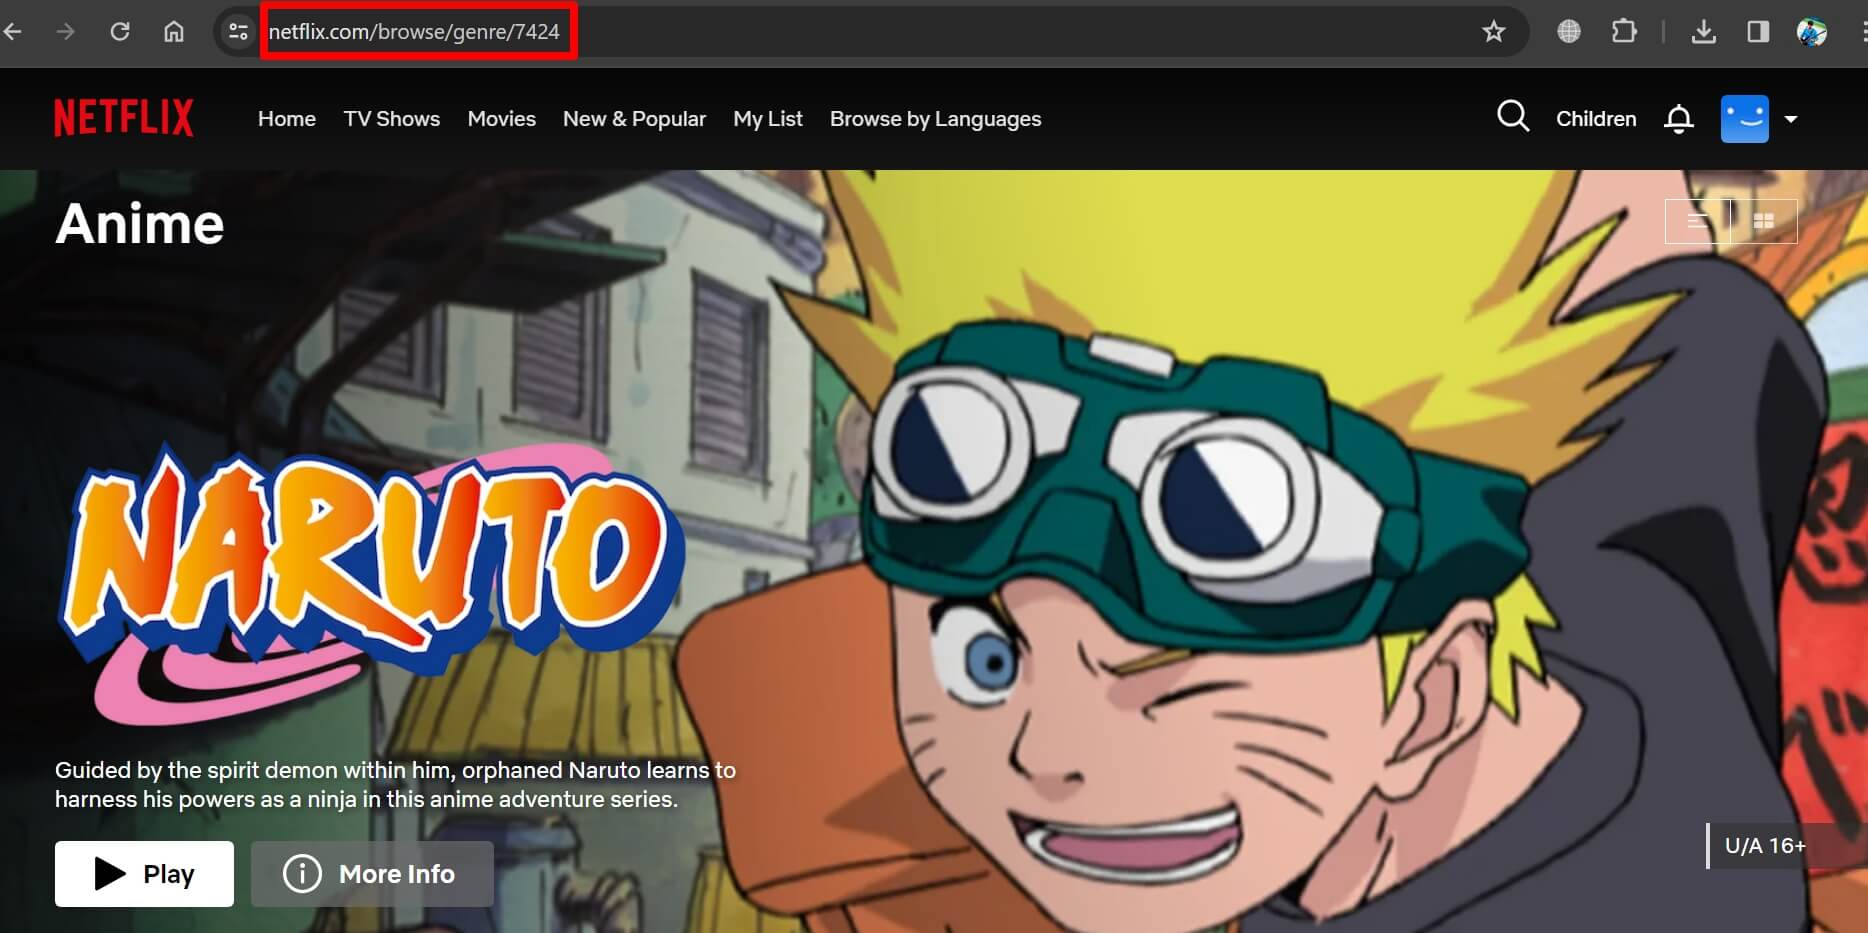Switch to the Children profile link

tap(1596, 119)
